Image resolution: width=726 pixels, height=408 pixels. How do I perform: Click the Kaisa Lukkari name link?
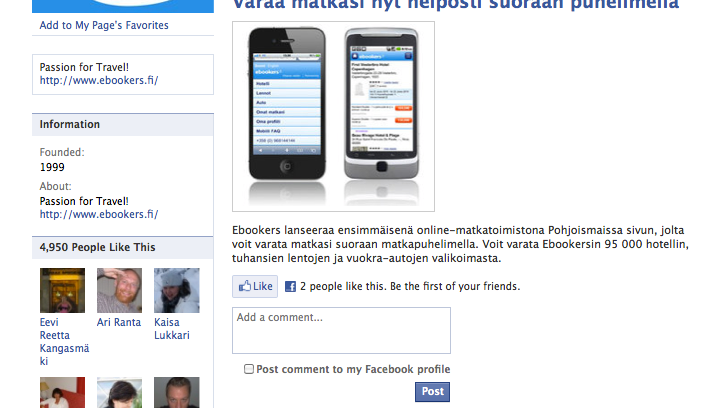point(172,329)
